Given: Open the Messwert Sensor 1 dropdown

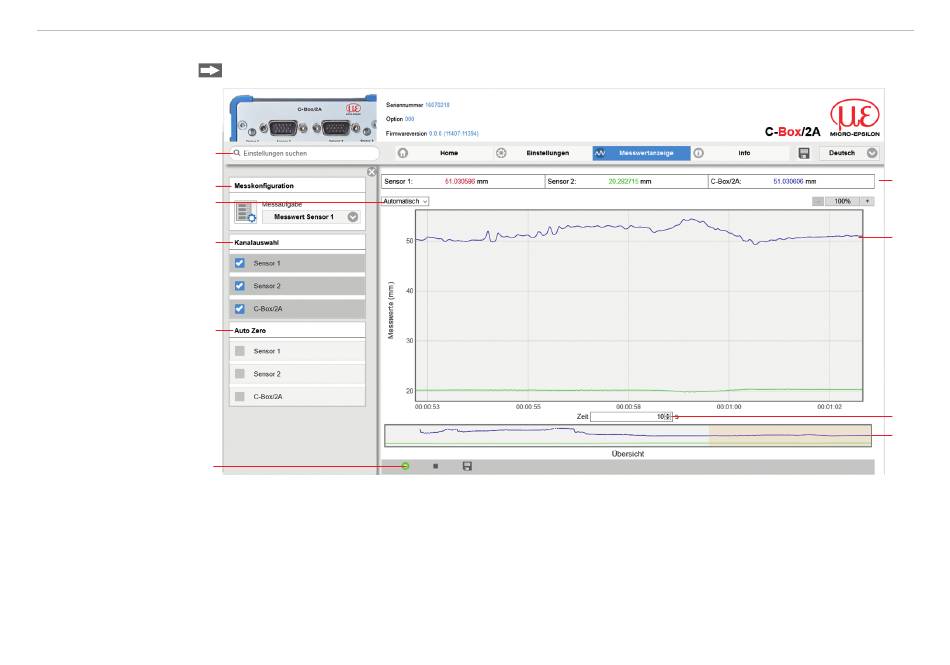Looking at the screenshot, I should pyautogui.click(x=311, y=217).
